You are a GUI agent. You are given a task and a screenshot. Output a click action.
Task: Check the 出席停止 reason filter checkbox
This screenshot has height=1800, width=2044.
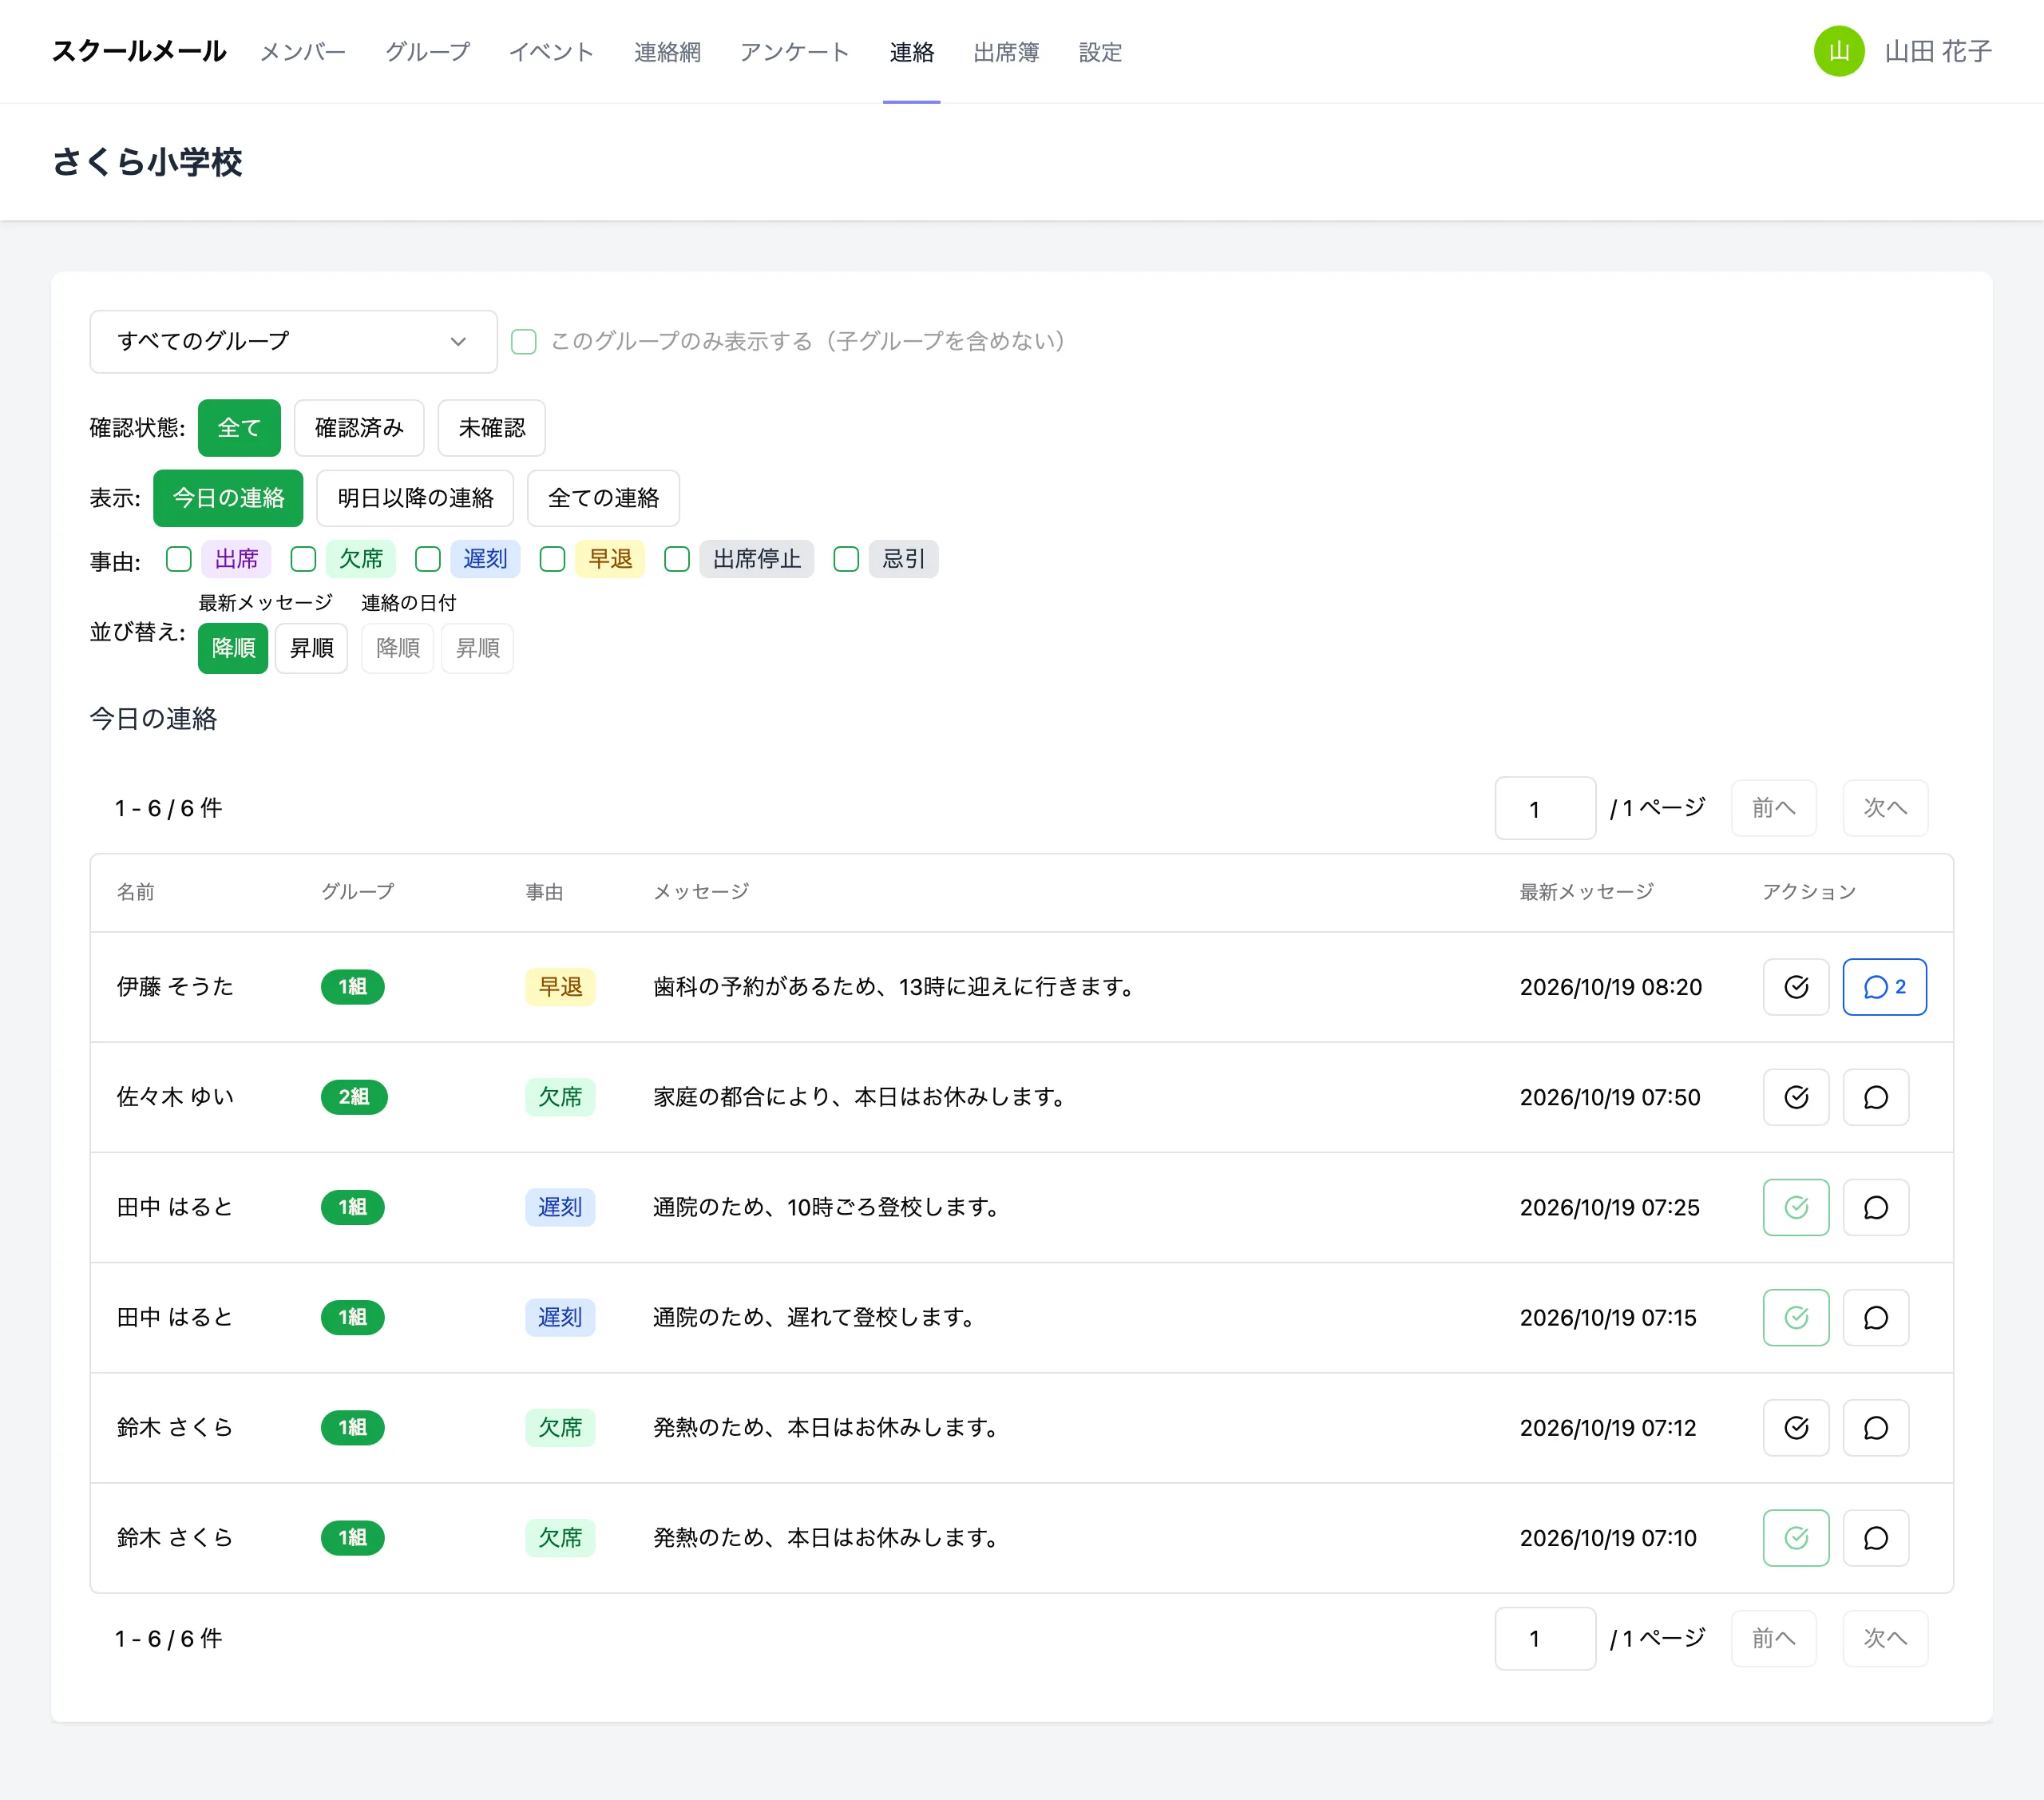677,559
